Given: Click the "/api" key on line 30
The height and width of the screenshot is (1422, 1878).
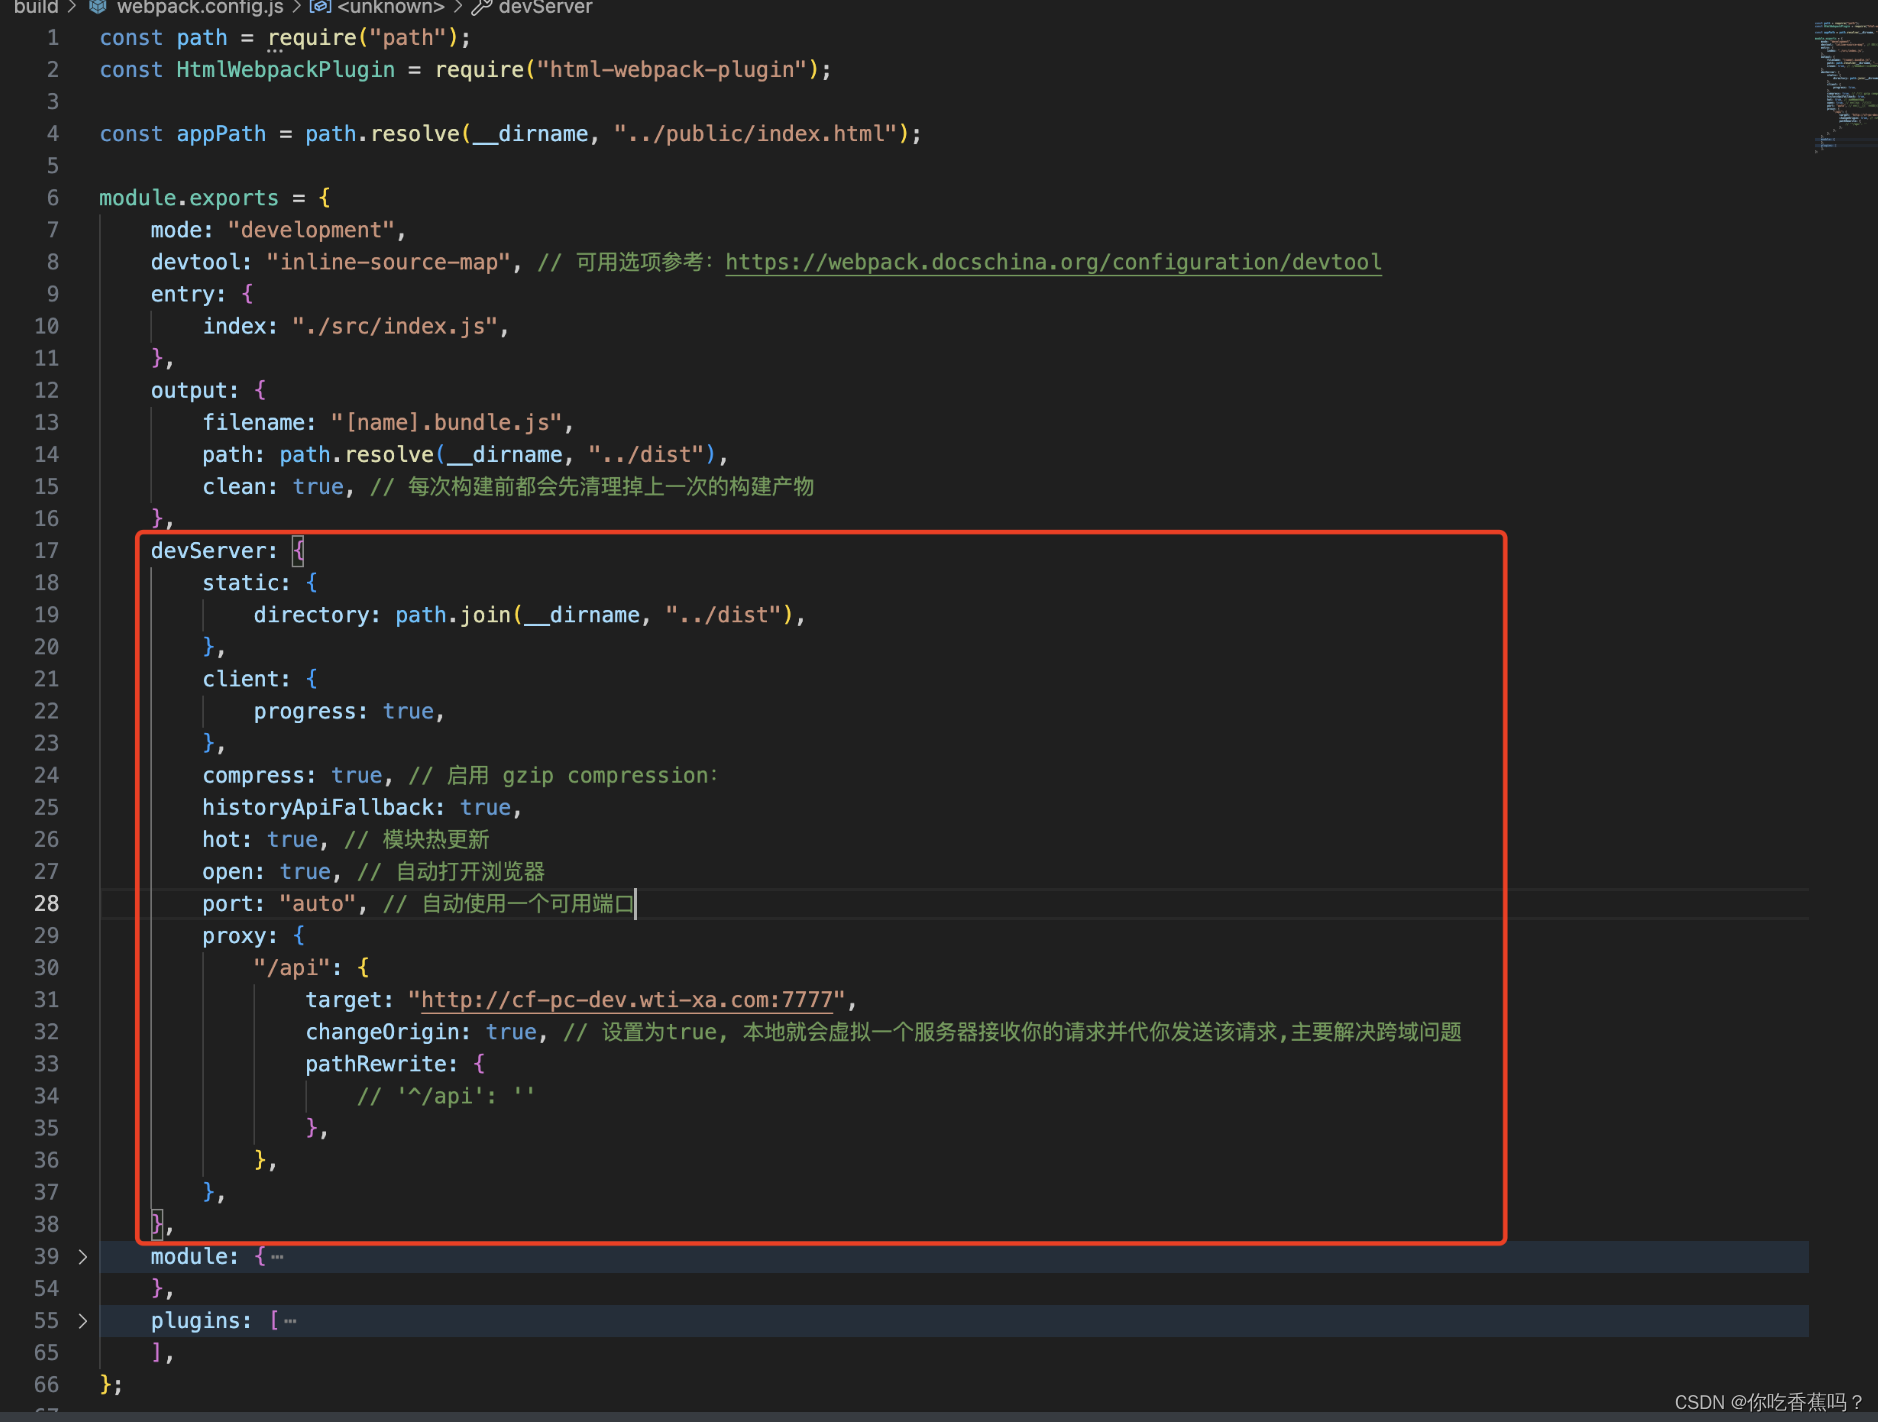Looking at the screenshot, I should point(292,968).
